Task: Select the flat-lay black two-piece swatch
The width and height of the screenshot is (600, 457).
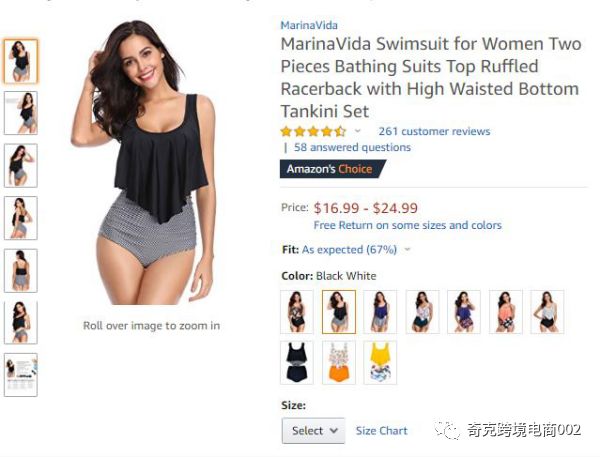Action: tap(297, 362)
